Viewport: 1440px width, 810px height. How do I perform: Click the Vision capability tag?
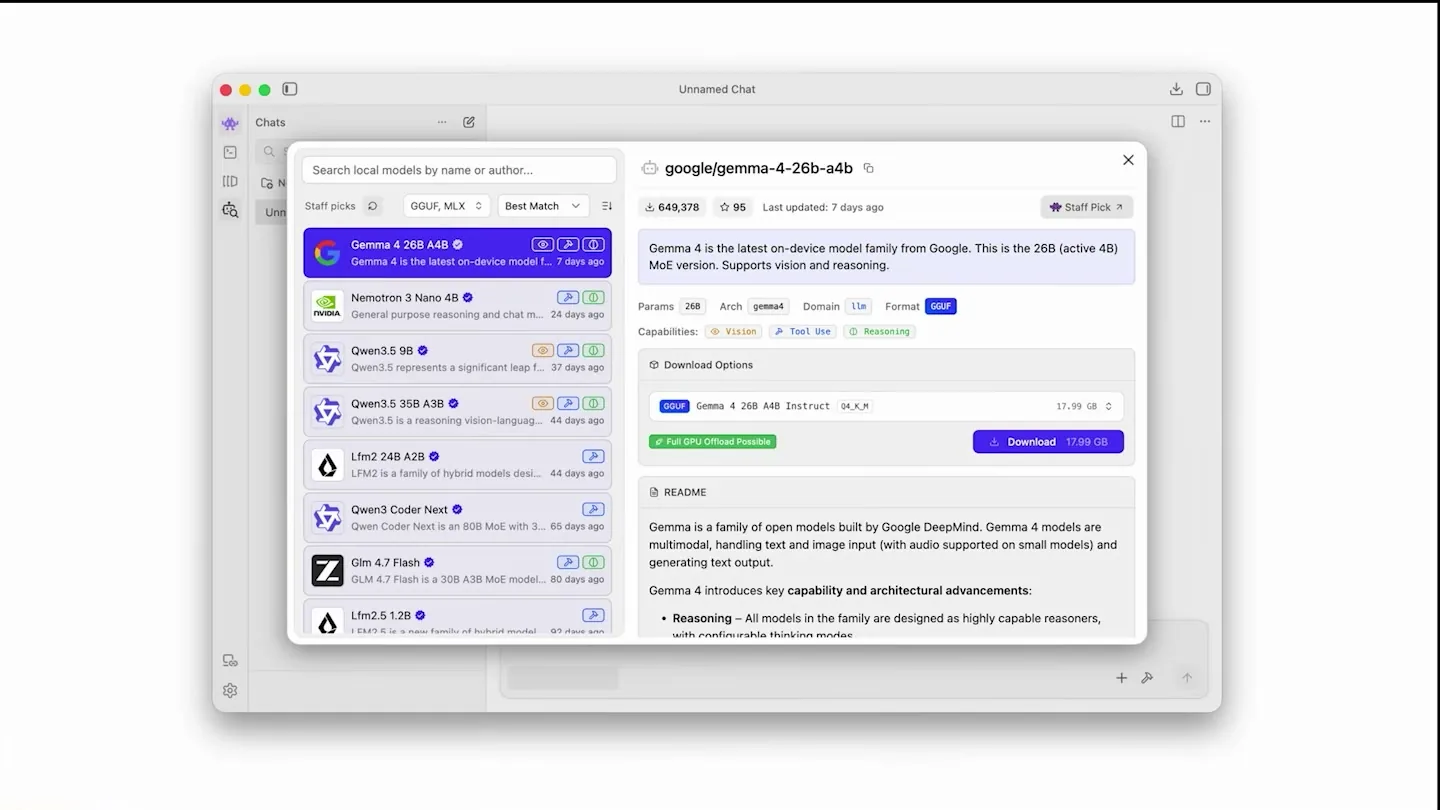733,331
